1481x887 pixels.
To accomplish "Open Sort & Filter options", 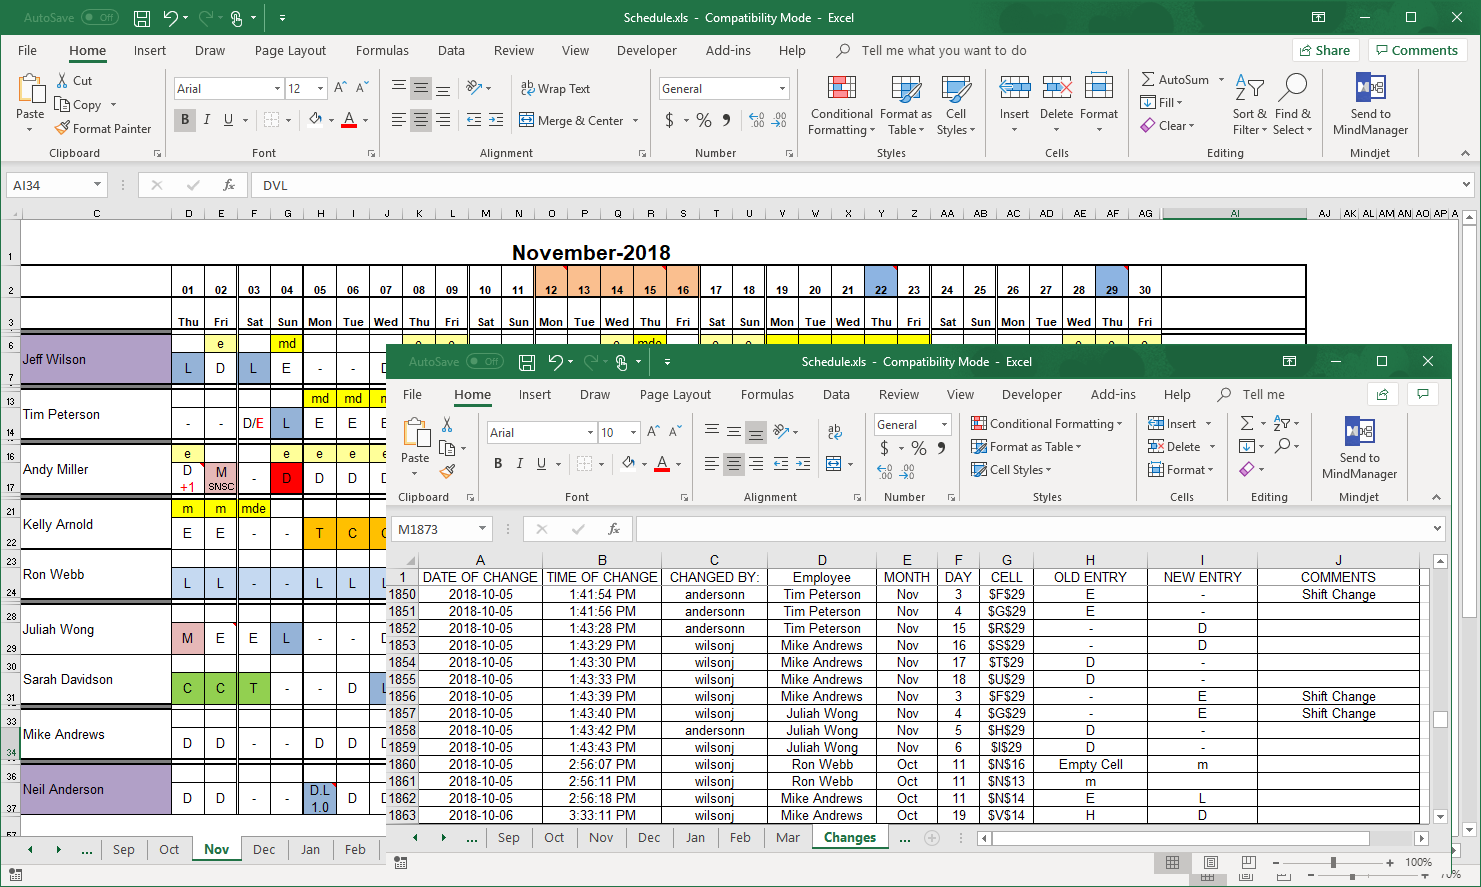I will tap(1249, 105).
